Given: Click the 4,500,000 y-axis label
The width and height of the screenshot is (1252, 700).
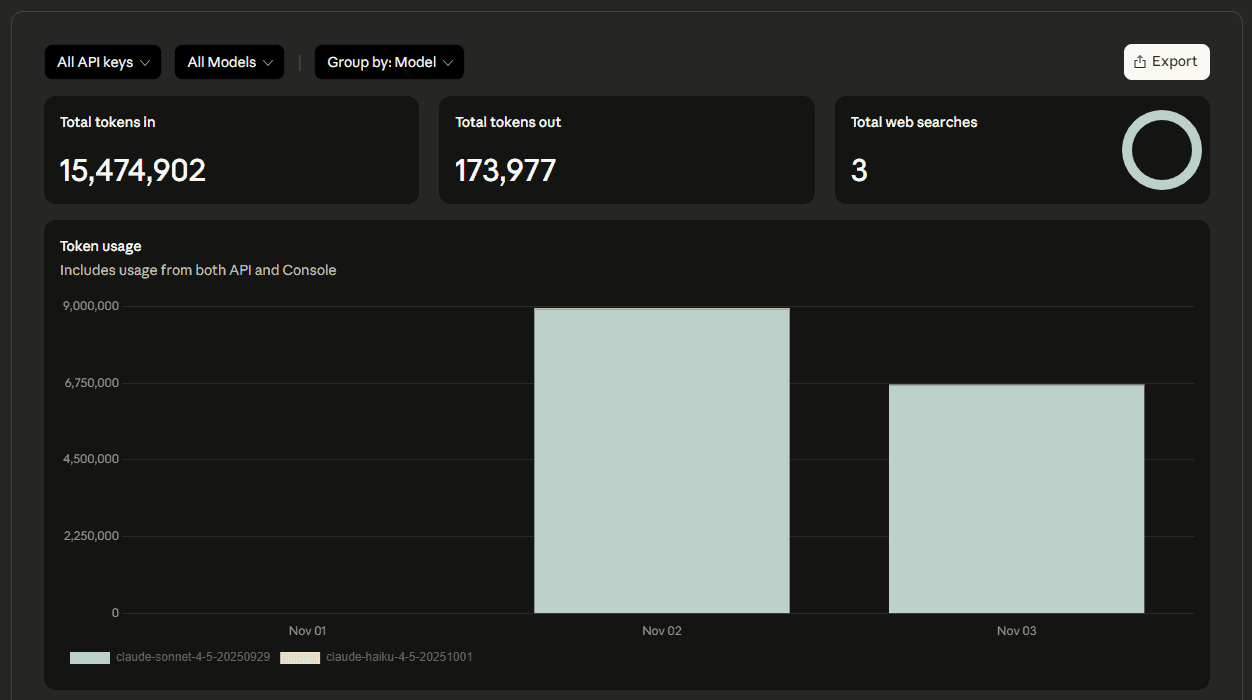Looking at the screenshot, I should [91, 459].
